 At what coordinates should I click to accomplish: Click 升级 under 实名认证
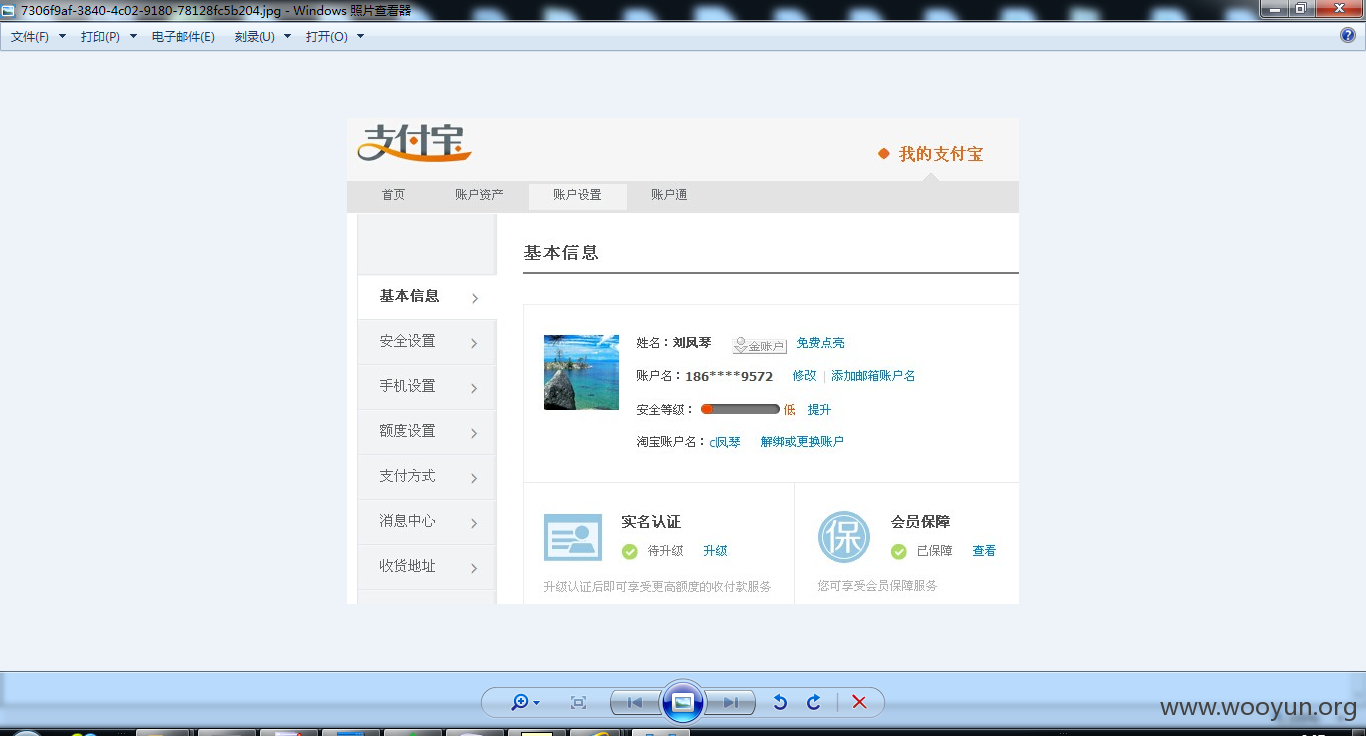(x=715, y=551)
